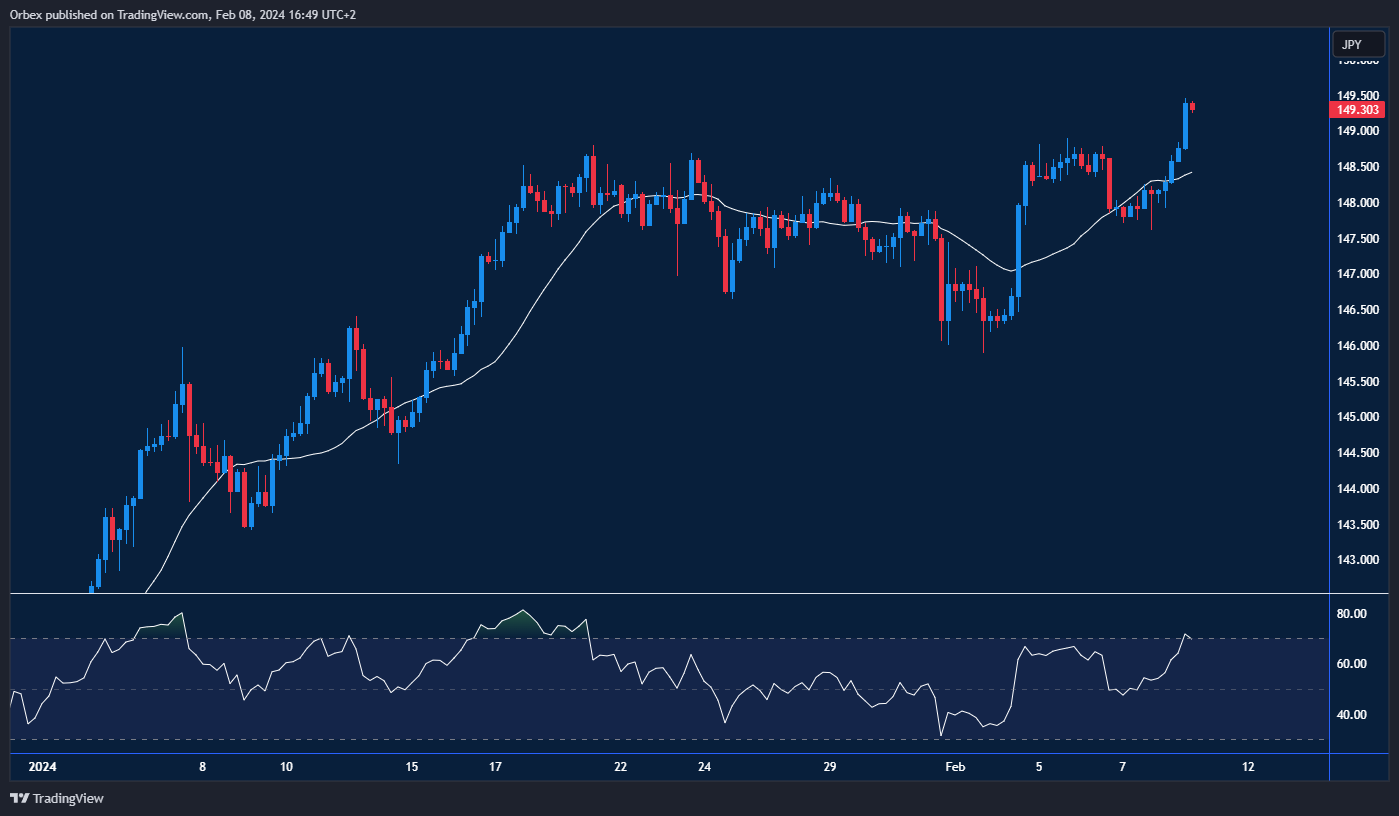Open the JPY currency selector
1399x816 pixels.
coord(1357,45)
